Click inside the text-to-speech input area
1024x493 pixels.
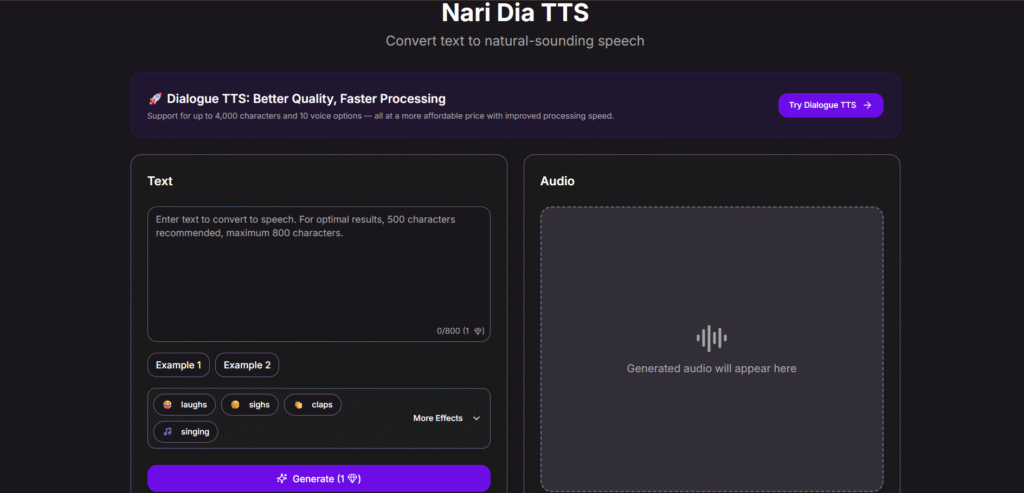tap(319, 274)
